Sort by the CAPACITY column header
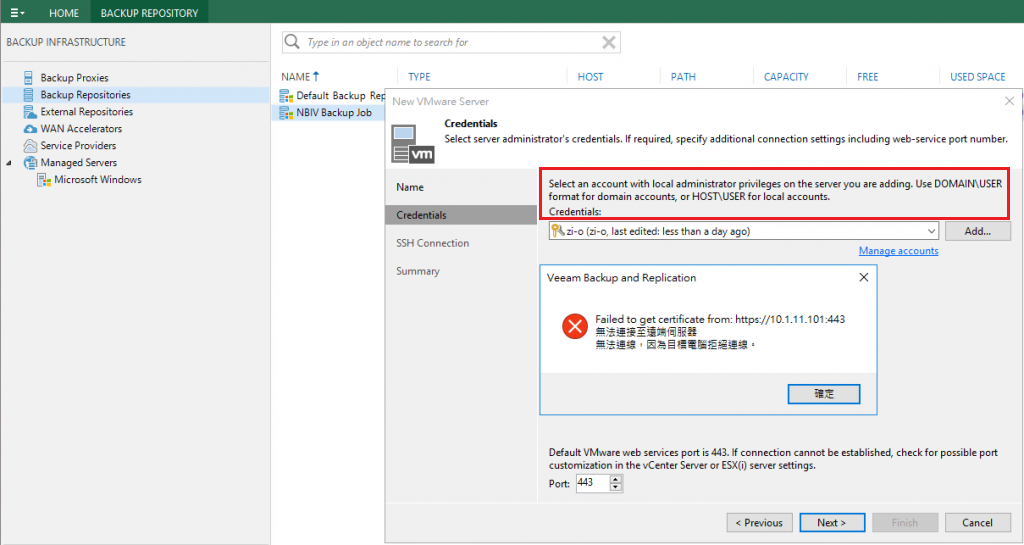 tap(786, 76)
